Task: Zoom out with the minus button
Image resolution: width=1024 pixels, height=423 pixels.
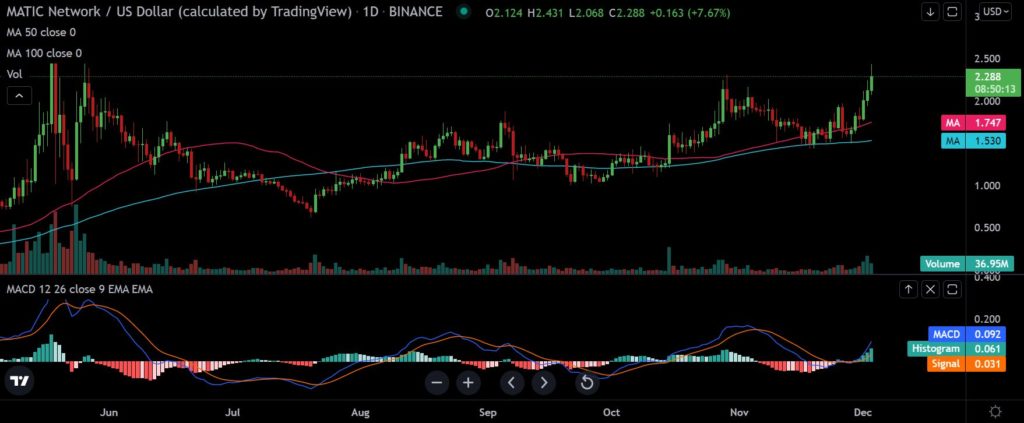Action: pos(436,383)
